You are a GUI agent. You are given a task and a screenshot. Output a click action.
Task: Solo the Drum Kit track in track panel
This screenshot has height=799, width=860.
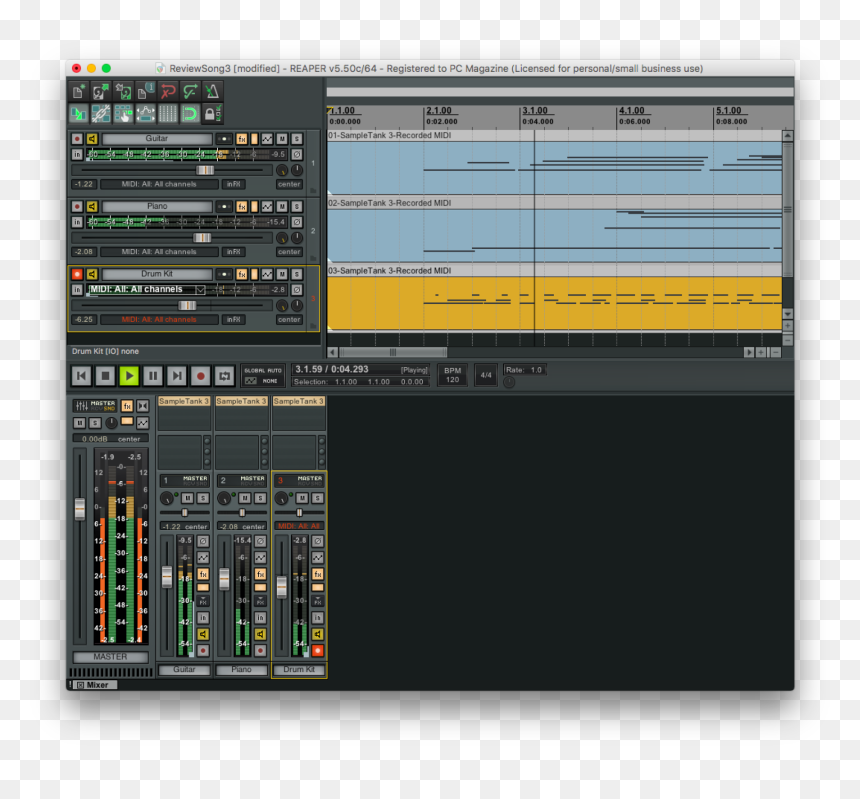coord(297,274)
